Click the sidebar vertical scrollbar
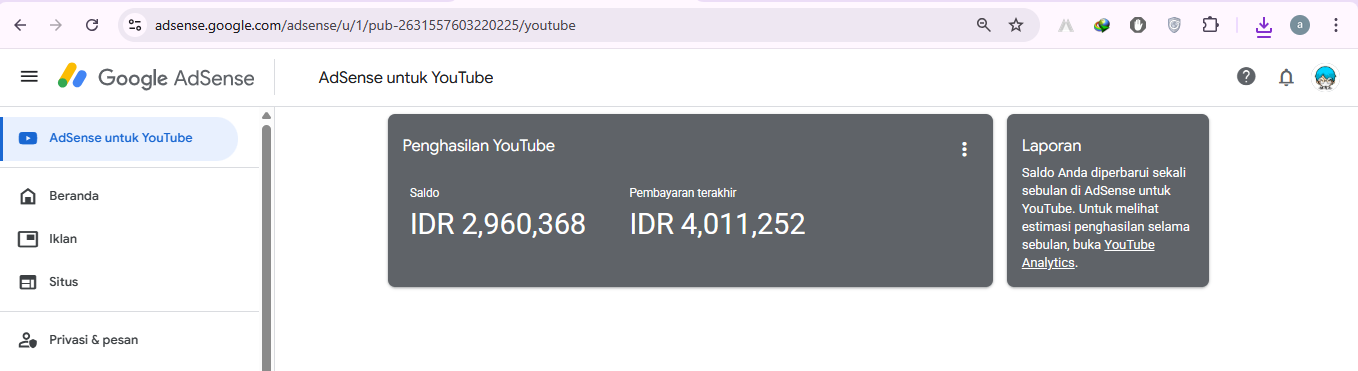This screenshot has height=371, width=1358. click(x=266, y=247)
